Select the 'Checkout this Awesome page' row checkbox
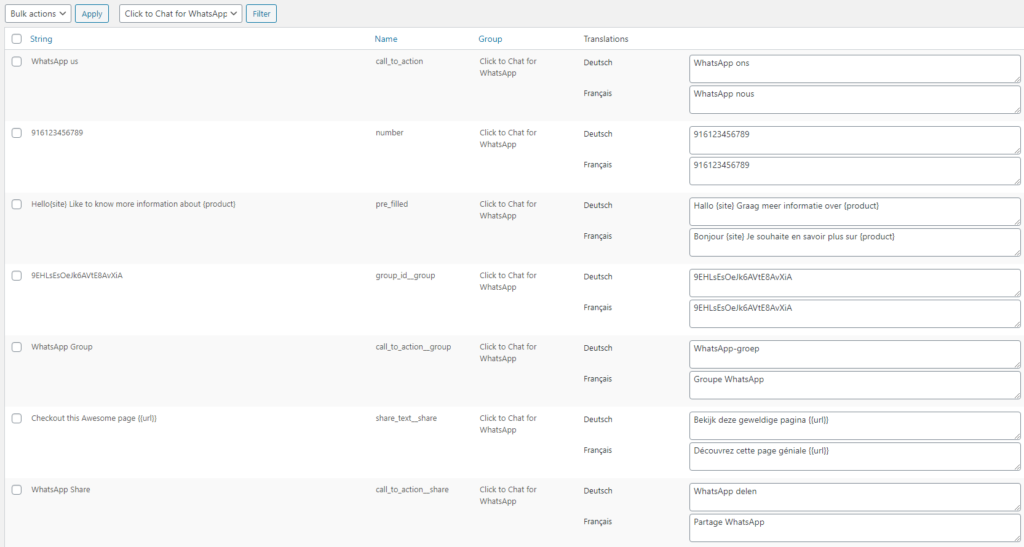Screen dimensions: 1024x547 coord(17,418)
